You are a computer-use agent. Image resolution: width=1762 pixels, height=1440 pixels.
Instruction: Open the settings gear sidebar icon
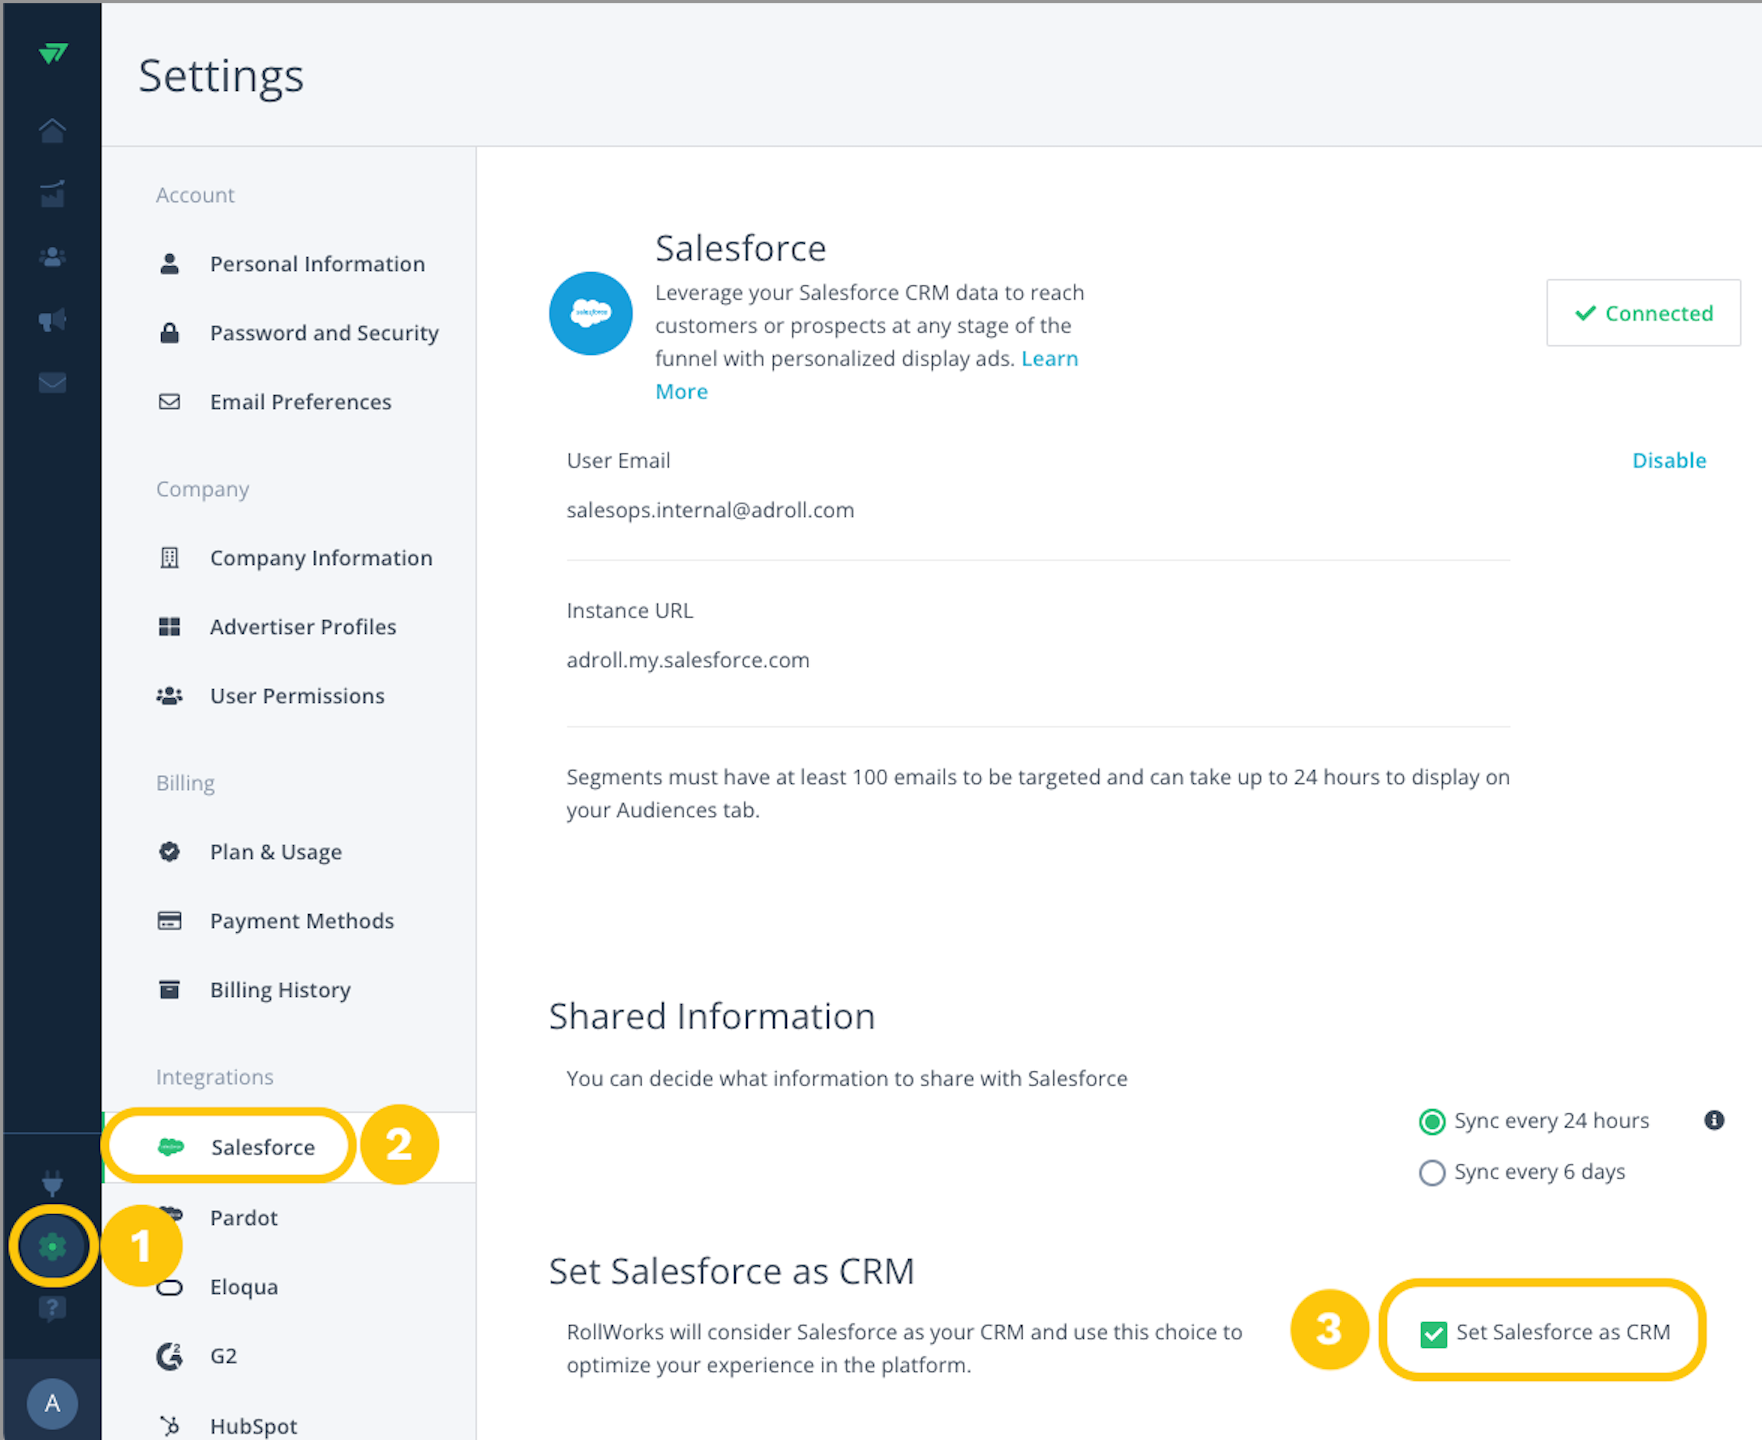53,1247
